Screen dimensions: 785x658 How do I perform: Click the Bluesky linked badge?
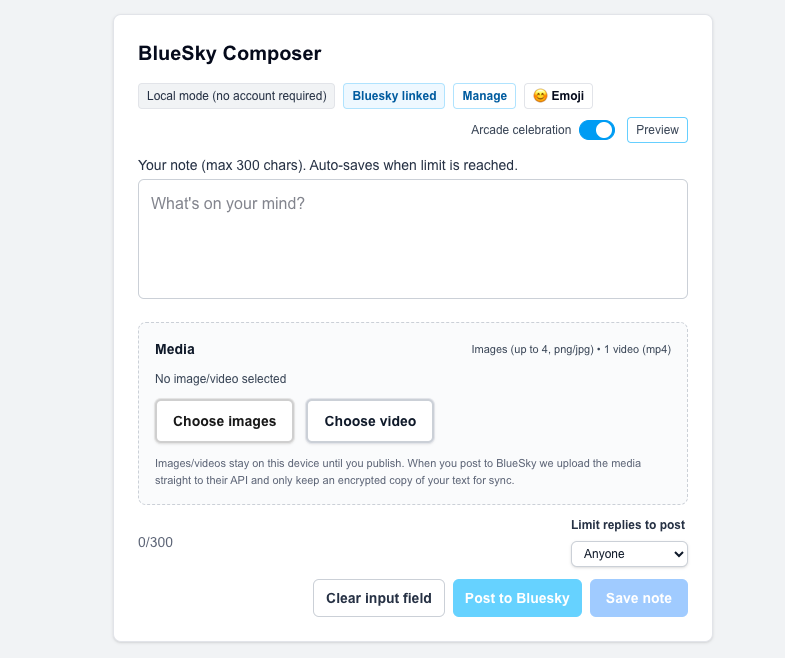(394, 96)
